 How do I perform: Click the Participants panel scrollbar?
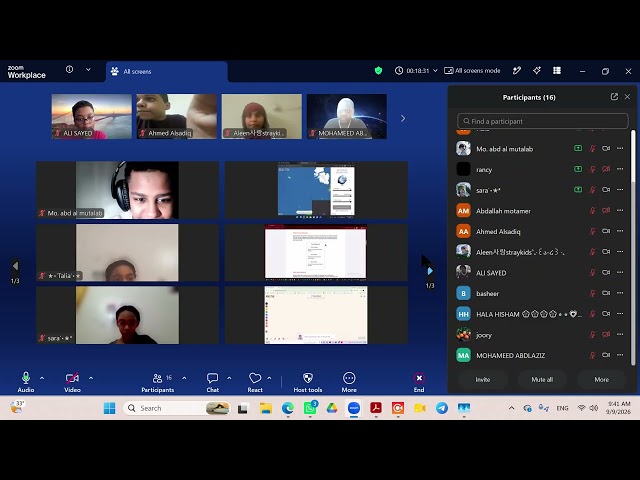point(633,247)
